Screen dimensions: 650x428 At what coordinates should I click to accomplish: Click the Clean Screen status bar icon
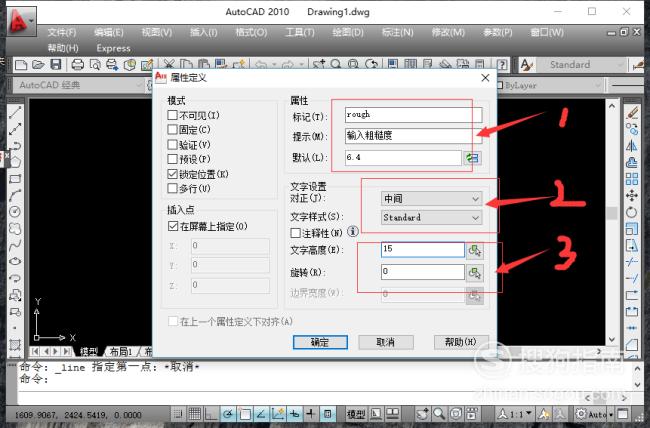623,414
